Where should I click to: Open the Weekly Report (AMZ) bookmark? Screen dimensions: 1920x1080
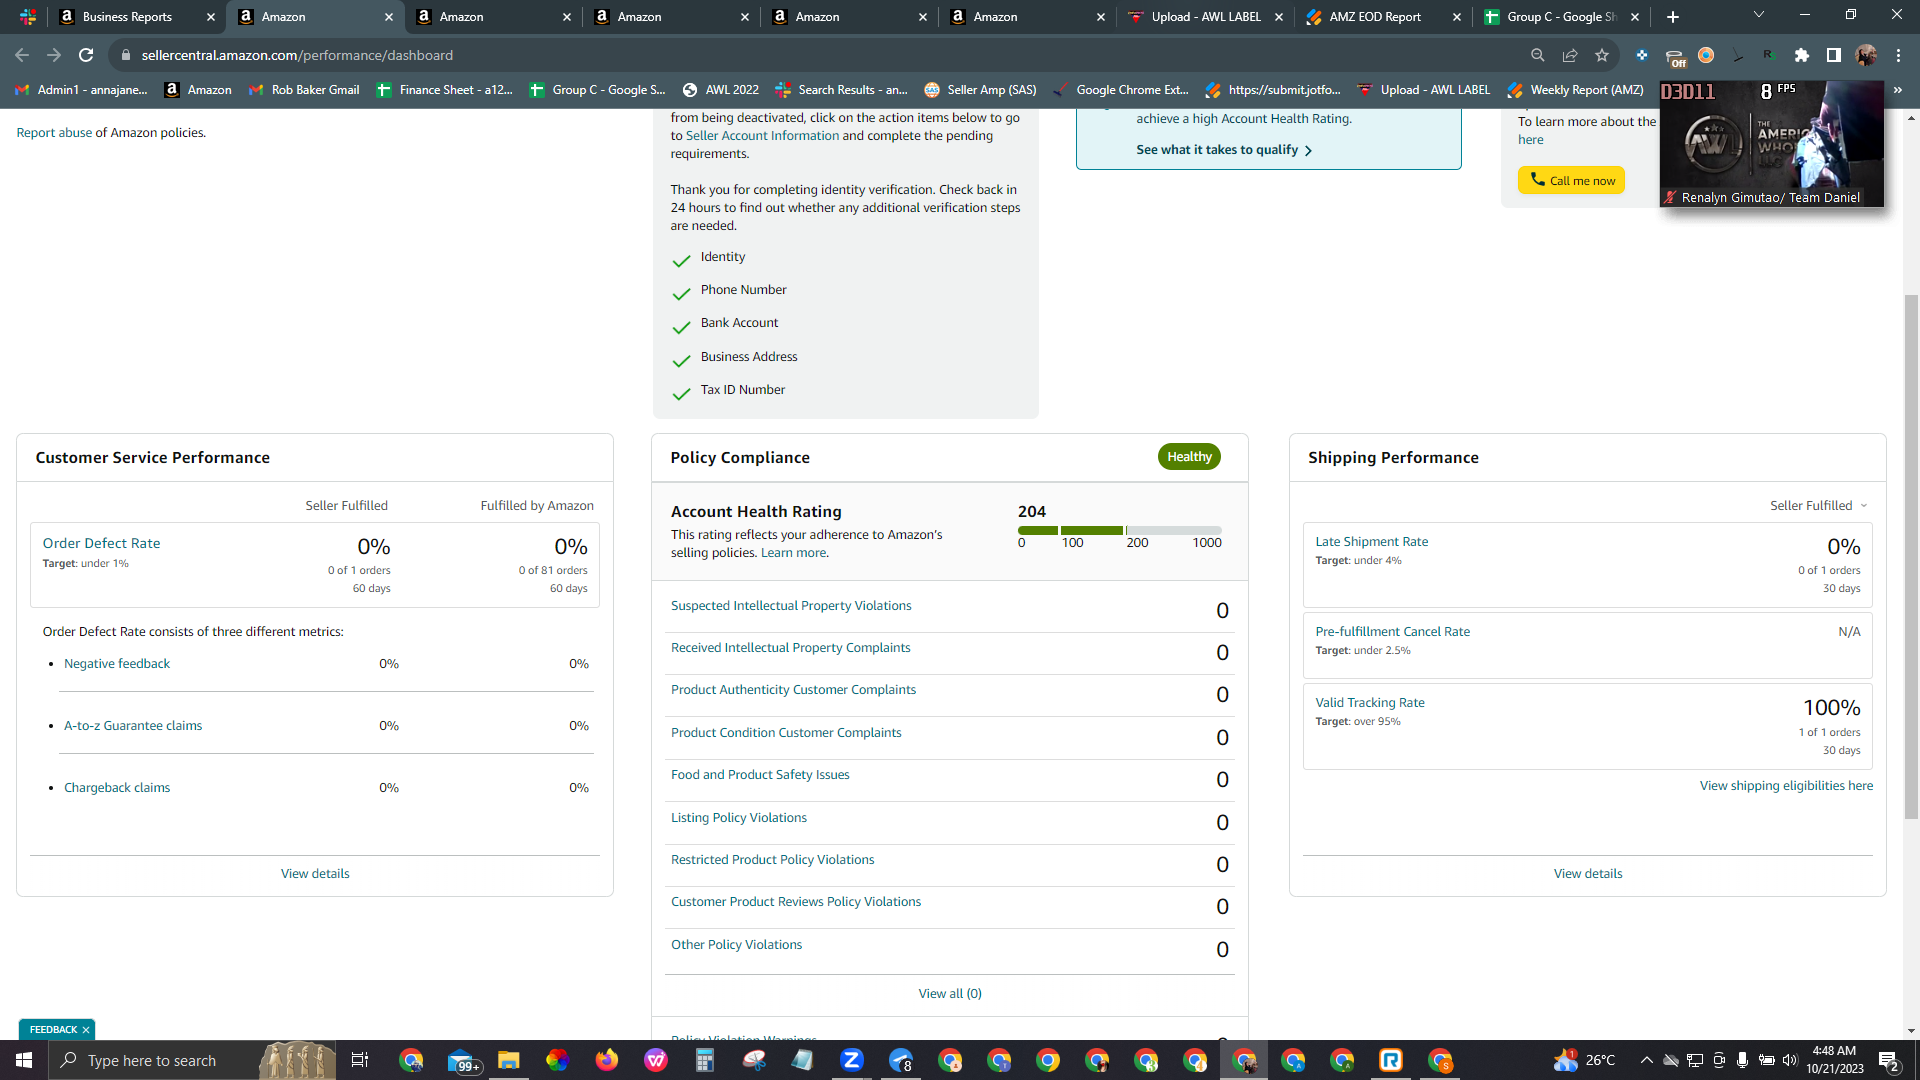click(x=1575, y=90)
